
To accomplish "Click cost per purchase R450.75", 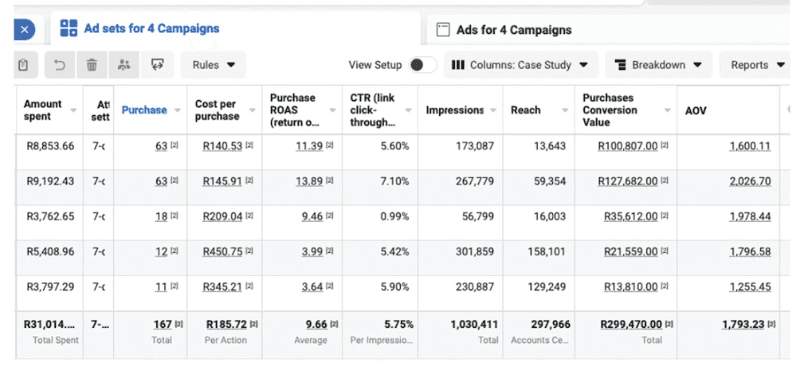I will pyautogui.click(x=222, y=252).
